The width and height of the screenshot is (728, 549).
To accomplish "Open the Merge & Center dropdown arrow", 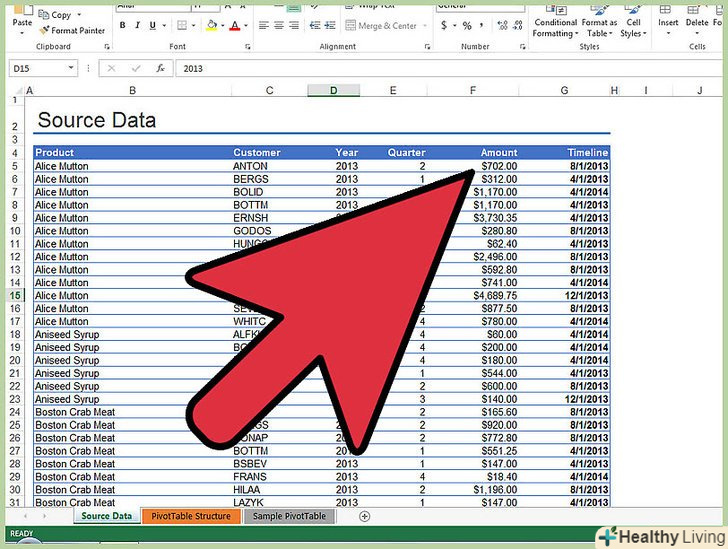I will click(x=424, y=26).
